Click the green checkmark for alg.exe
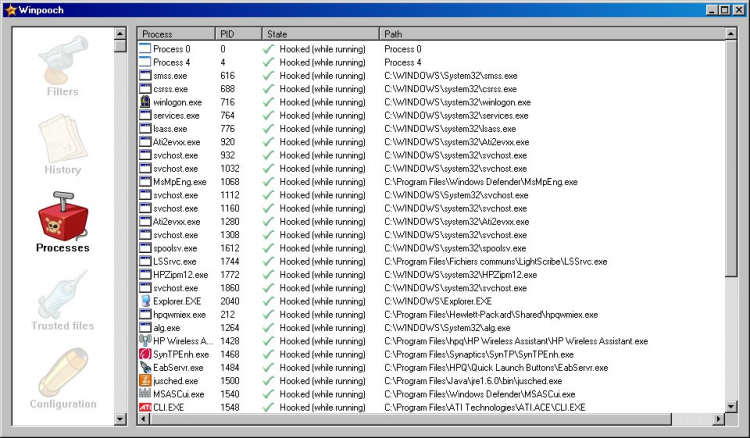 tap(268, 328)
